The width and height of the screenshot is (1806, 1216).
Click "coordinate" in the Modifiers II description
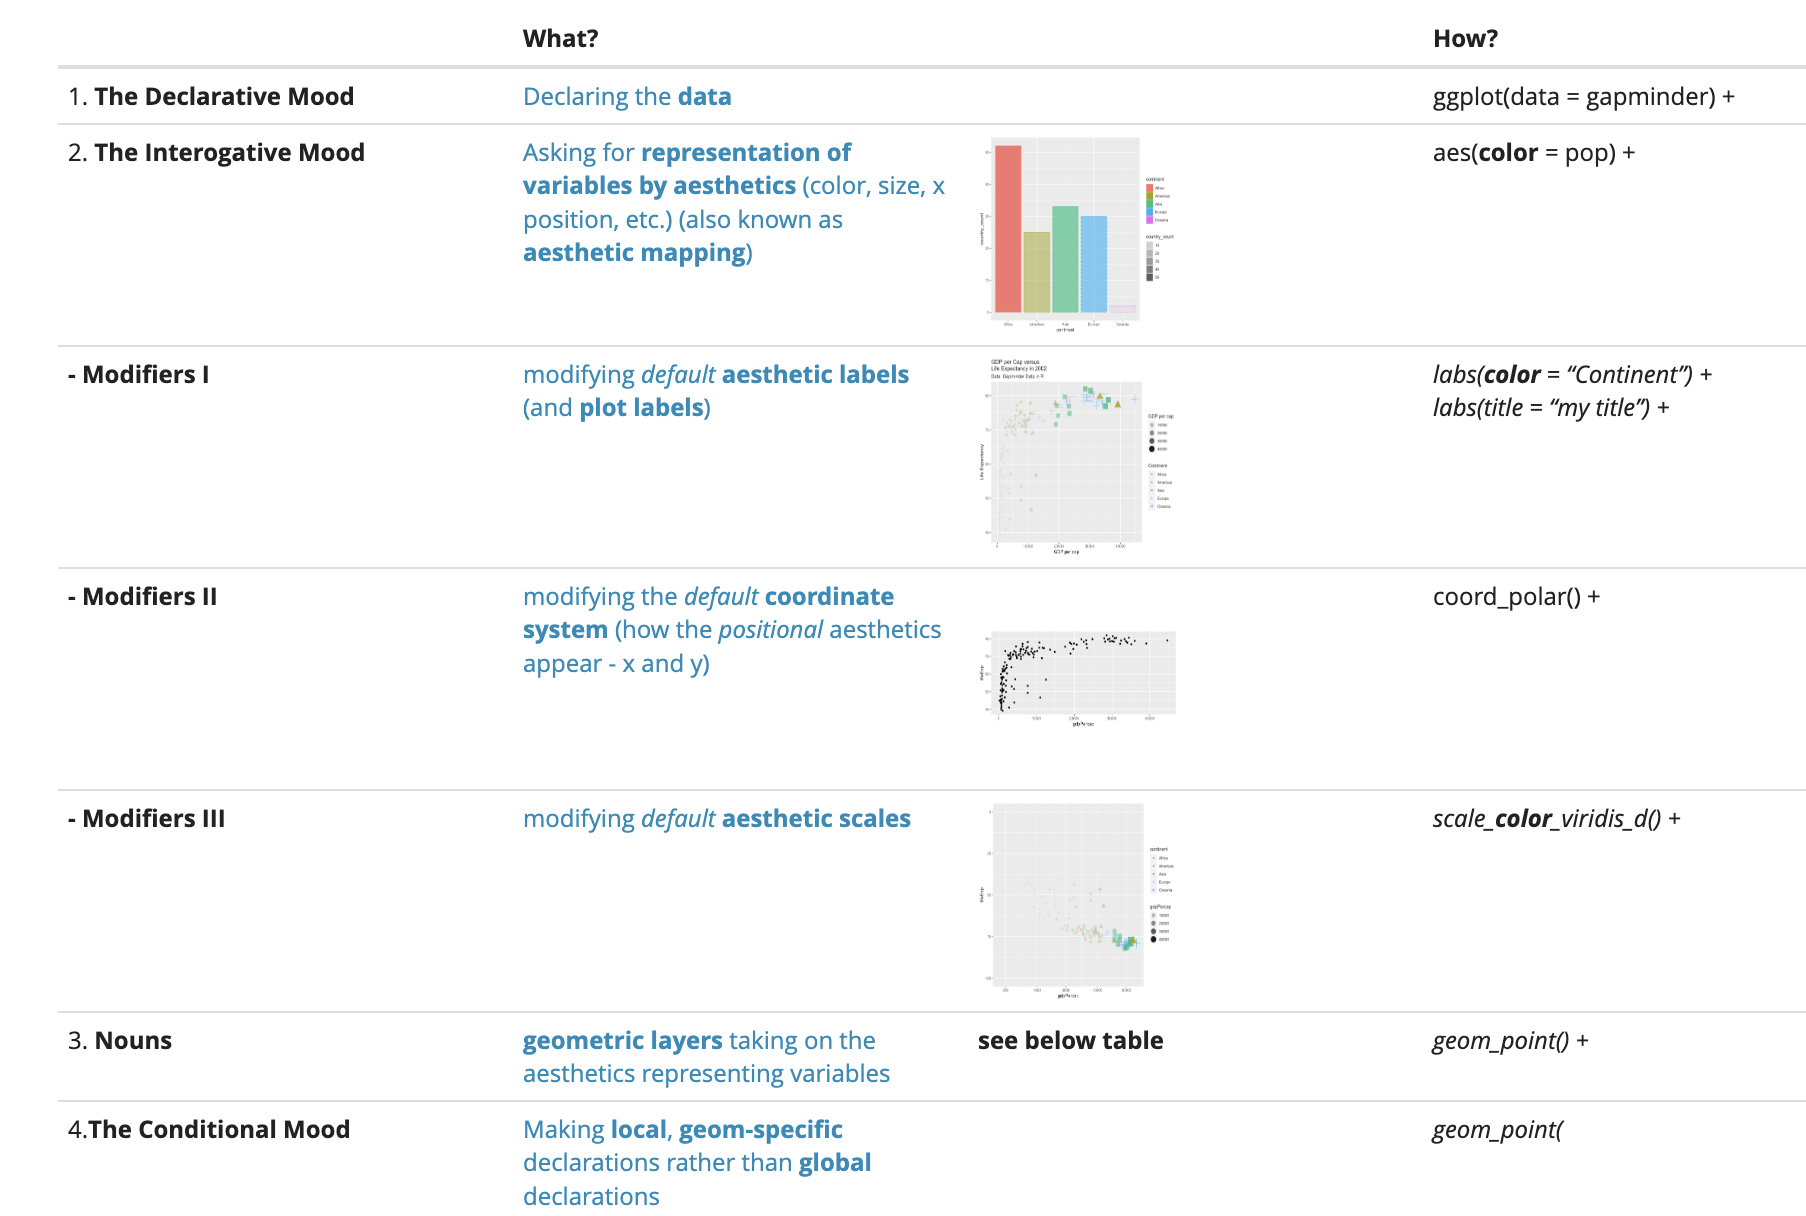point(829,597)
